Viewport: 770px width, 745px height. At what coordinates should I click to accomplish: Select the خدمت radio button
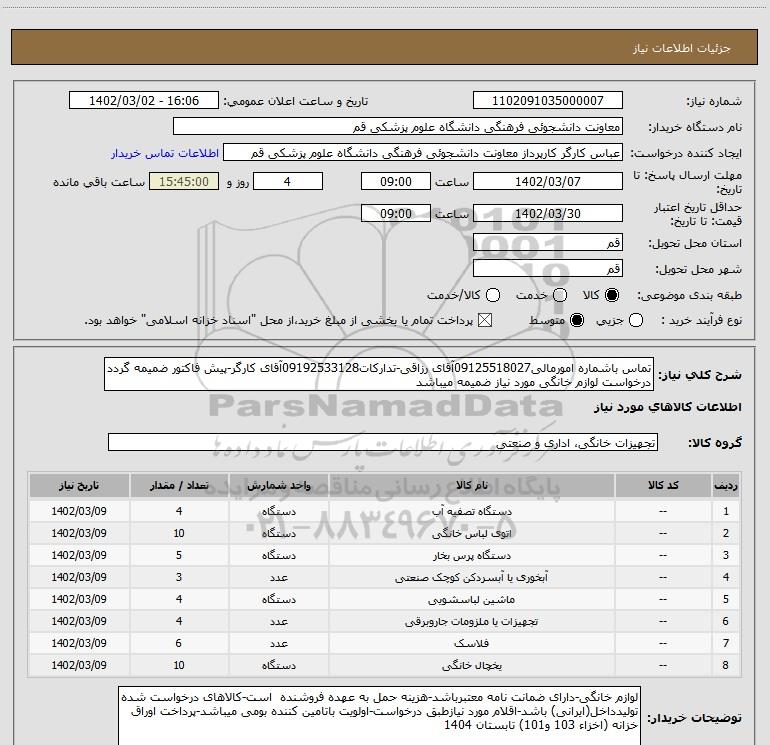[560, 295]
